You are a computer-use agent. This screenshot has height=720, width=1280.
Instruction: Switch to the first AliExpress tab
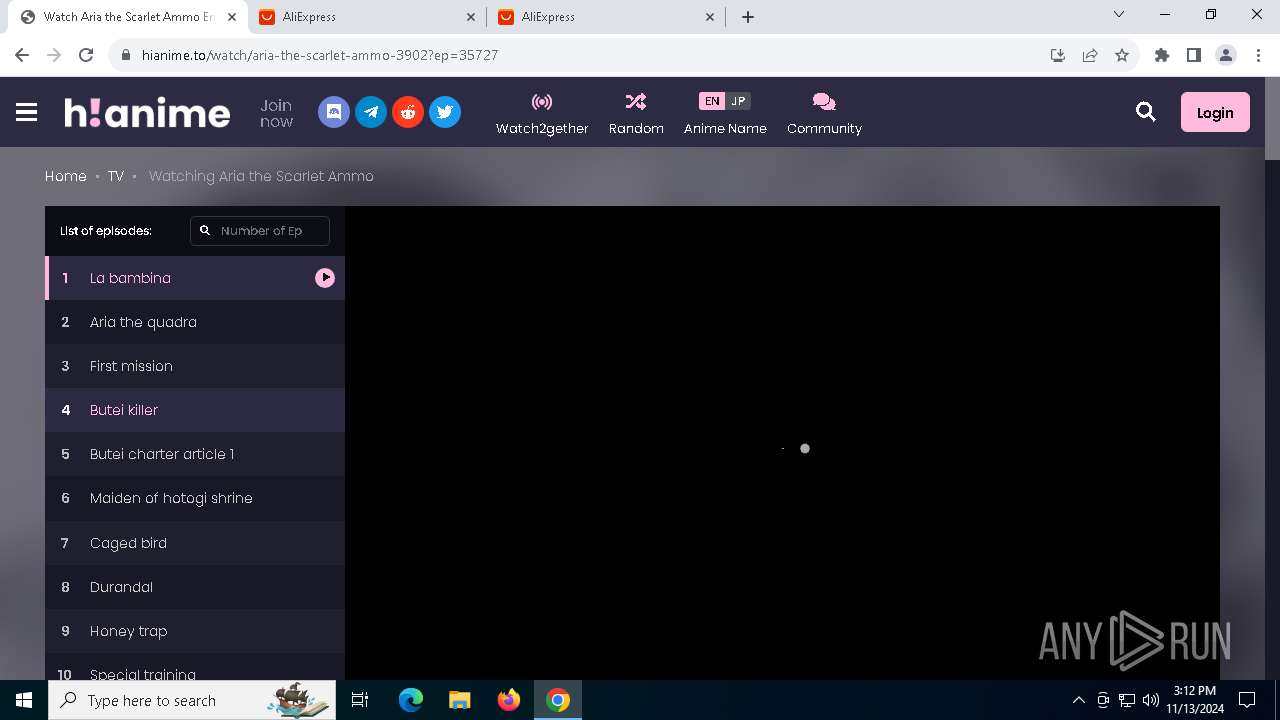pos(368,17)
